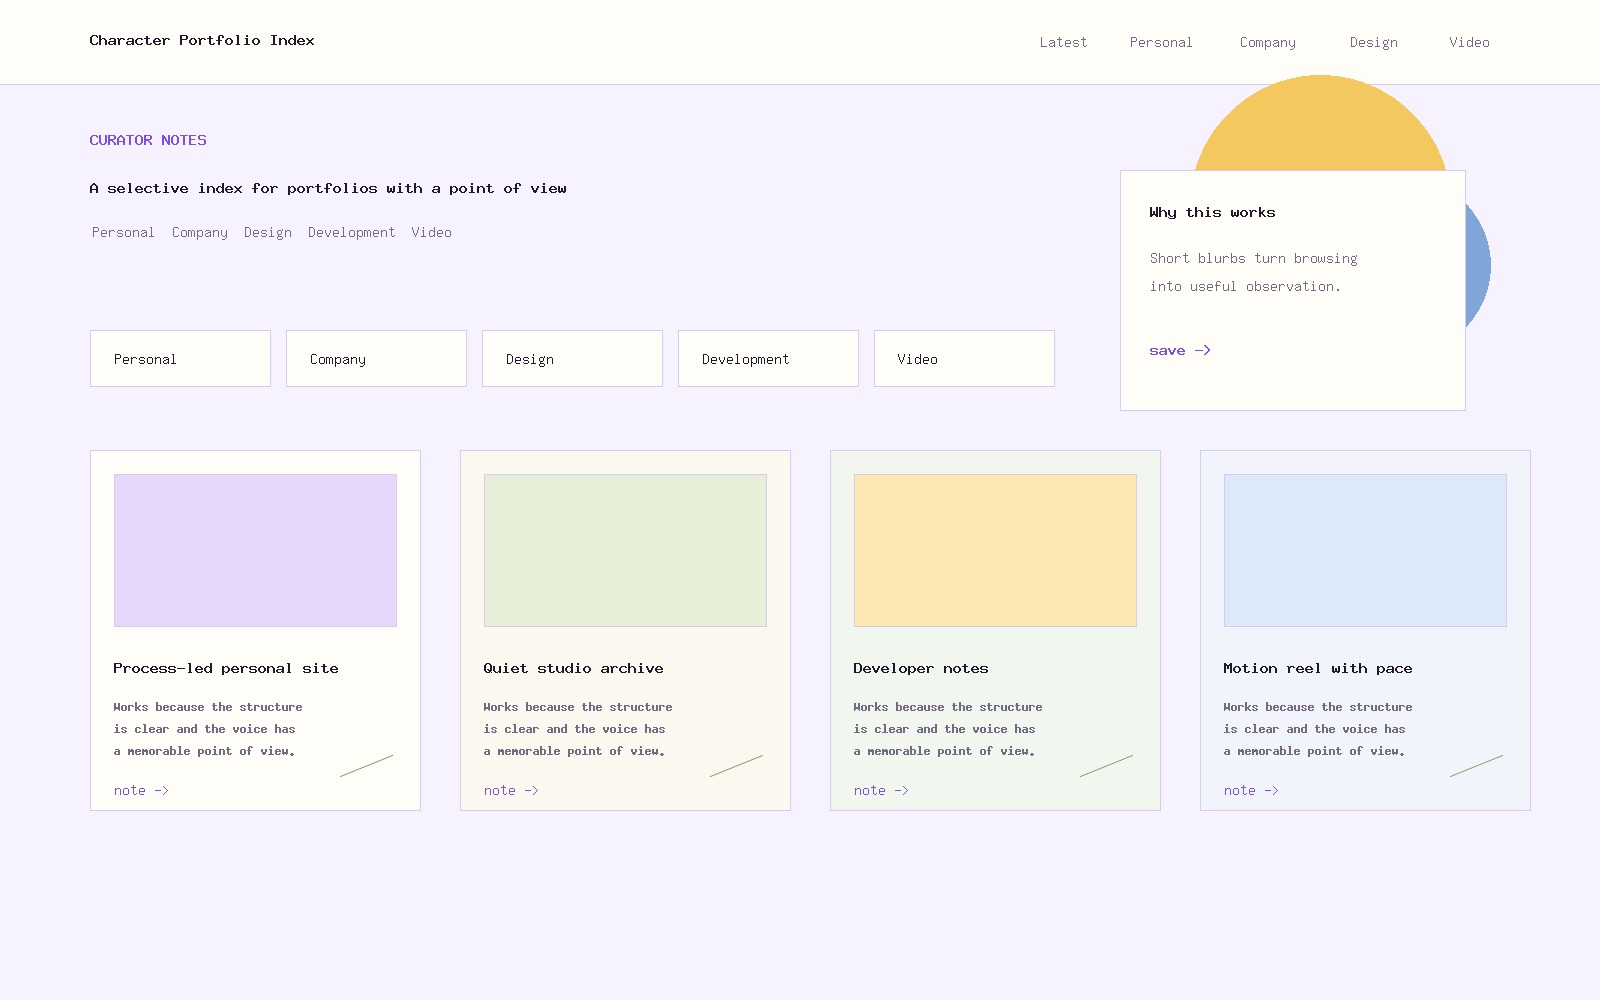Open the purple thumbnail of Process-led personal site
Viewport: 1600px width, 1000px height.
(x=255, y=550)
